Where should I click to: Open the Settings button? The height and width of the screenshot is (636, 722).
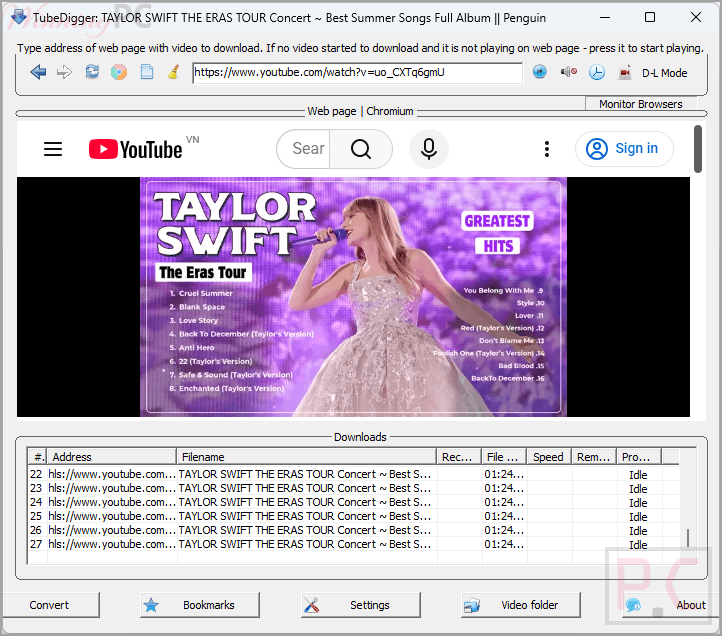click(361, 605)
